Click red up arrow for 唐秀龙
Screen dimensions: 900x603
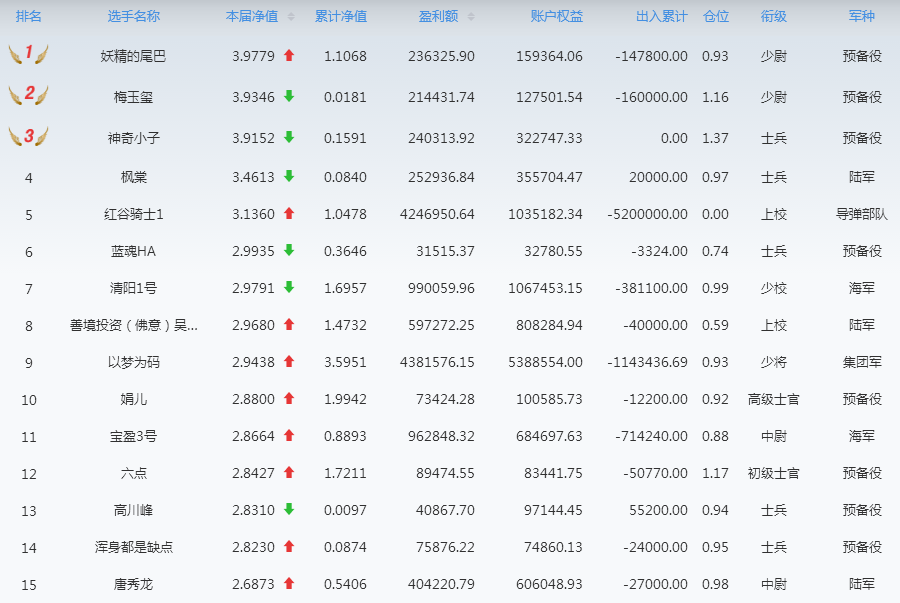pos(289,583)
